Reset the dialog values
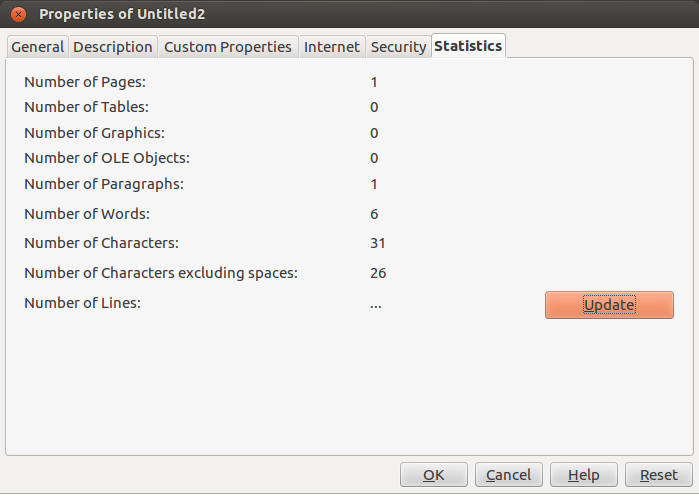699x496 pixels. pos(658,475)
